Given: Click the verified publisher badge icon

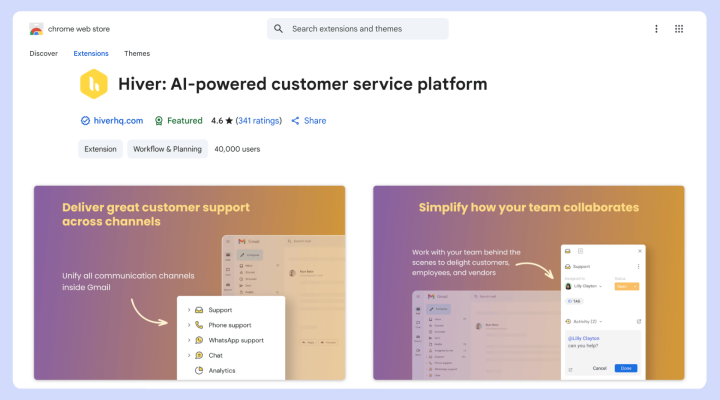Looking at the screenshot, I should tap(85, 121).
